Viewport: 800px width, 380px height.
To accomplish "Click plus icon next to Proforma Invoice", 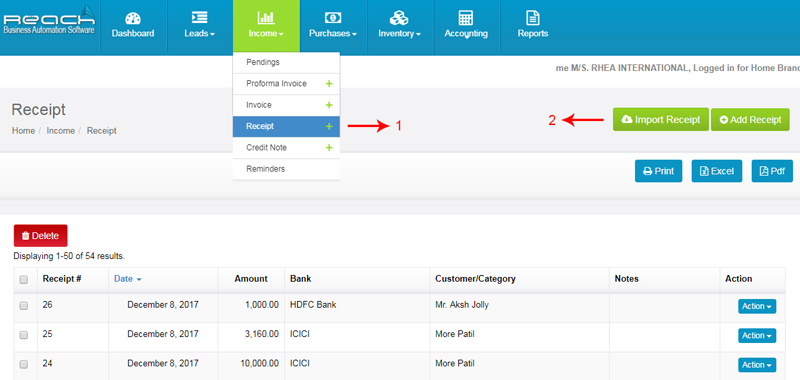I will tap(329, 84).
